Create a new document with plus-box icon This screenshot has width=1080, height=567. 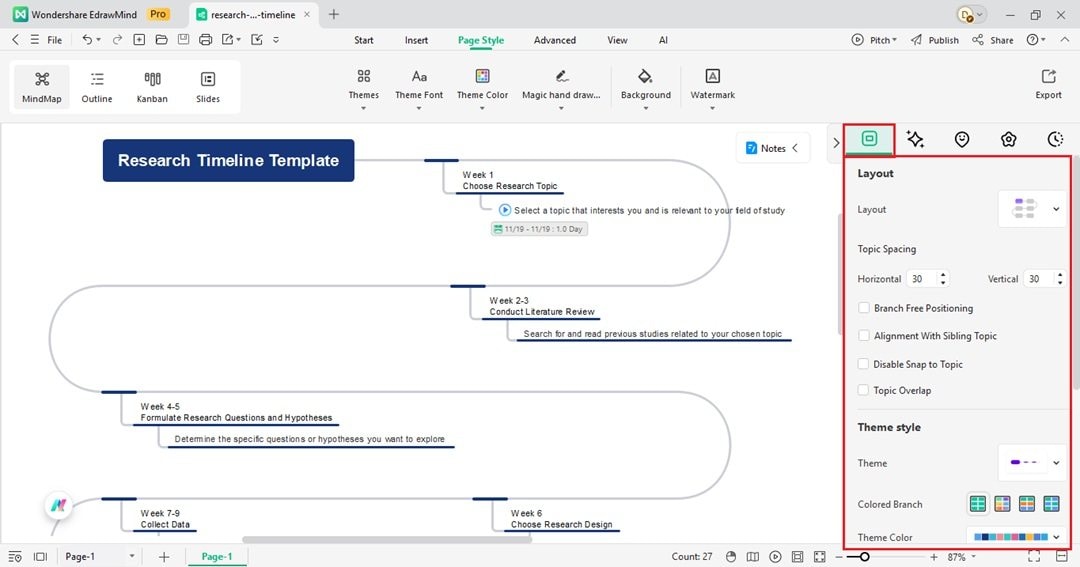click(x=139, y=40)
